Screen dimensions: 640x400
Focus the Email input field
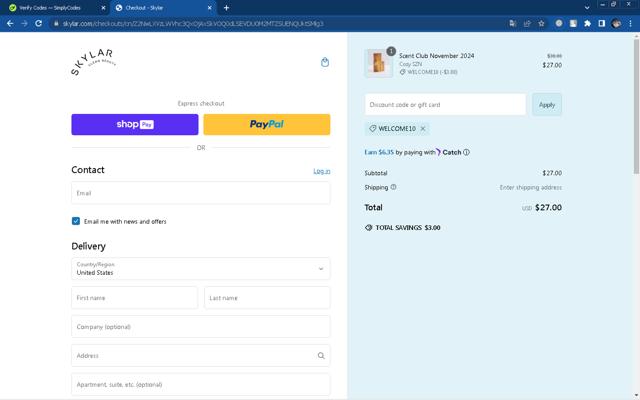pos(200,193)
